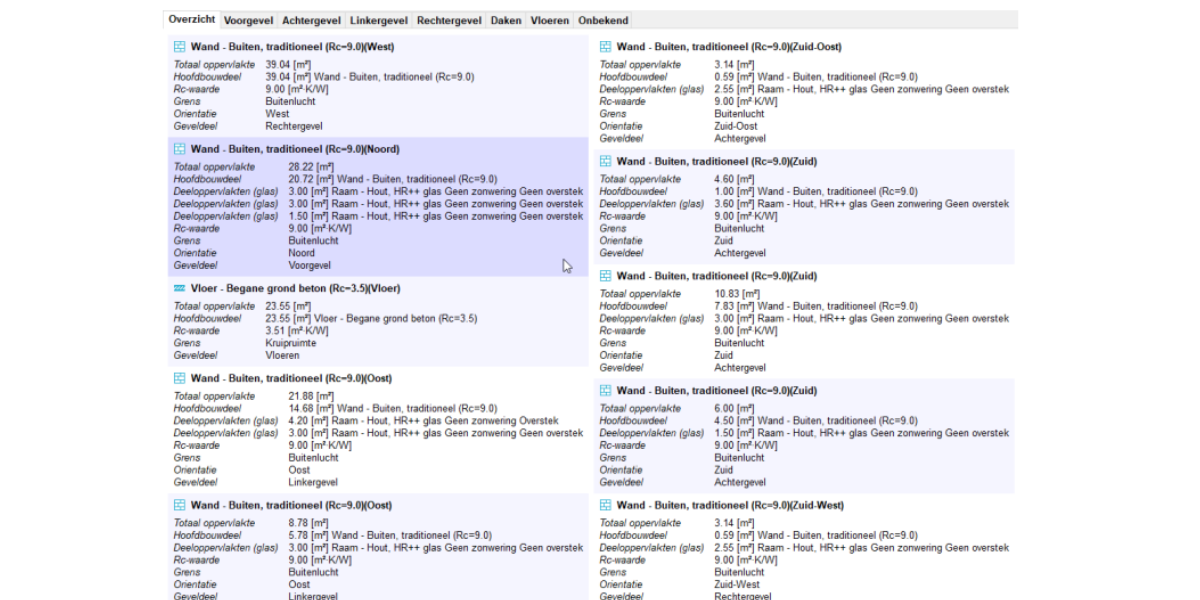Show the Onbekend tab
The height and width of the screenshot is (600, 1200).
tap(603, 20)
